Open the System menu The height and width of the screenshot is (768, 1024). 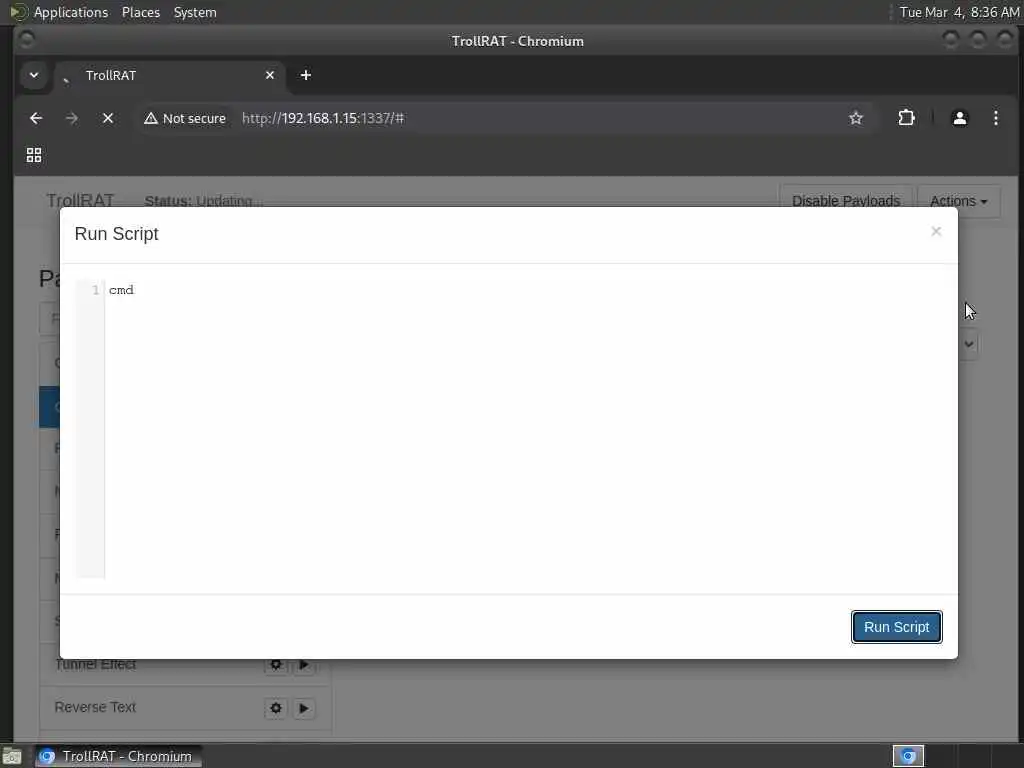(195, 12)
